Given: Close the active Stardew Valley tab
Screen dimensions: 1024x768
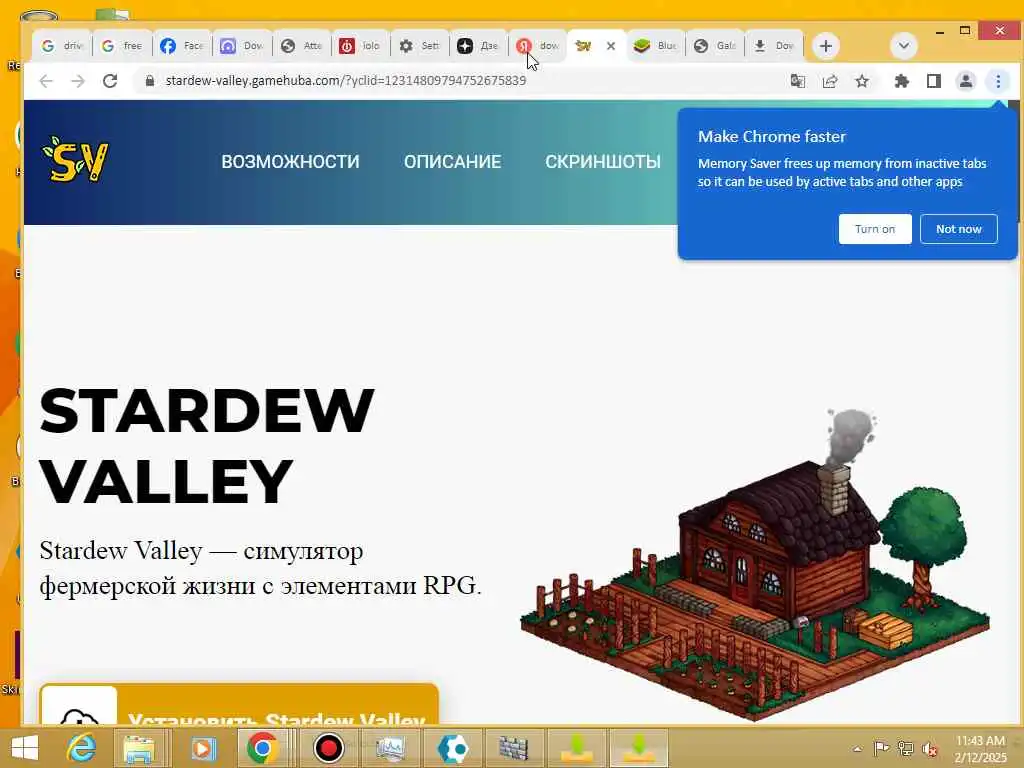Looking at the screenshot, I should click(611, 46).
